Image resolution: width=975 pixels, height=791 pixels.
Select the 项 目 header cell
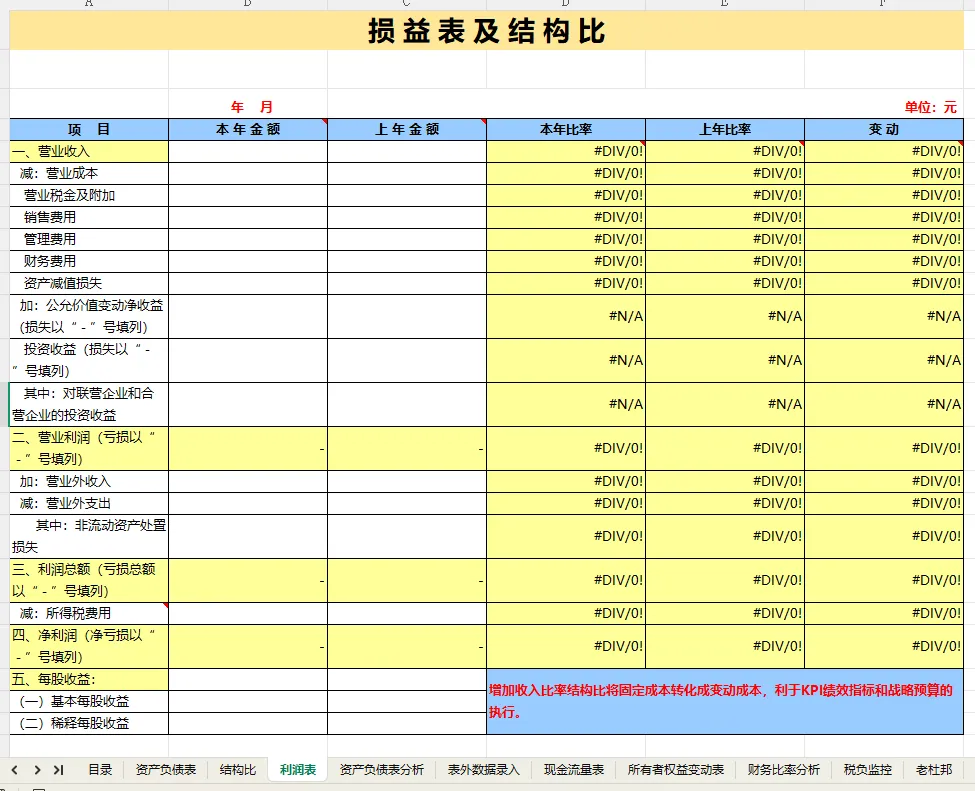pos(89,129)
